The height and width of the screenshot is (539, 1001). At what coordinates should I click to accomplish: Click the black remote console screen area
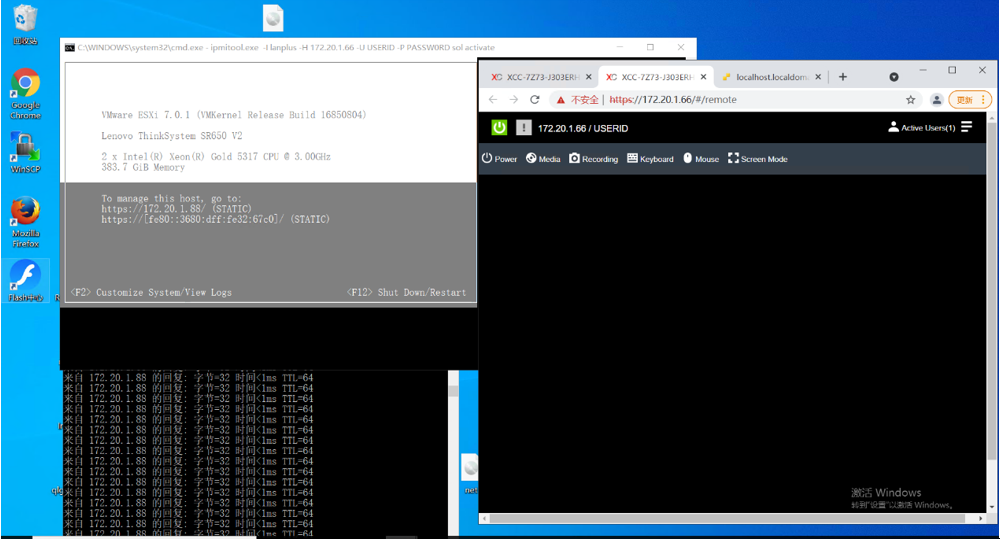pyautogui.click(x=732, y=342)
